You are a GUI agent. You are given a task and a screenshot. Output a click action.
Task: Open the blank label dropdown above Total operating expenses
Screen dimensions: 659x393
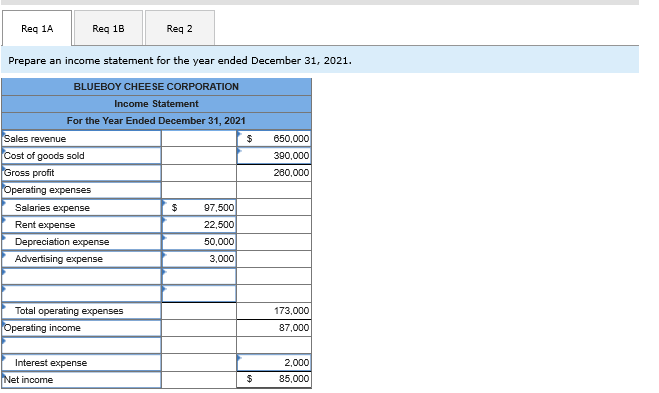[x=82, y=293]
